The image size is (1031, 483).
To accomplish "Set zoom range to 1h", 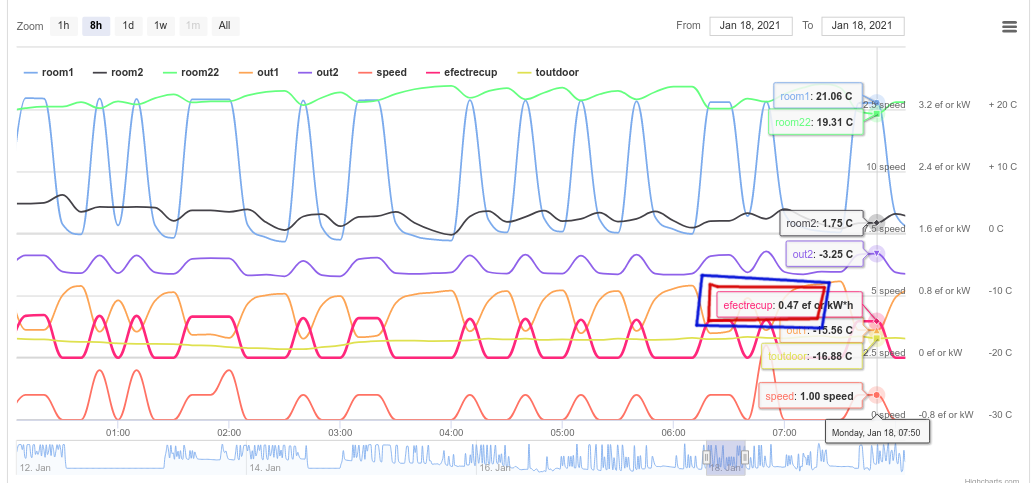I will click(64, 26).
